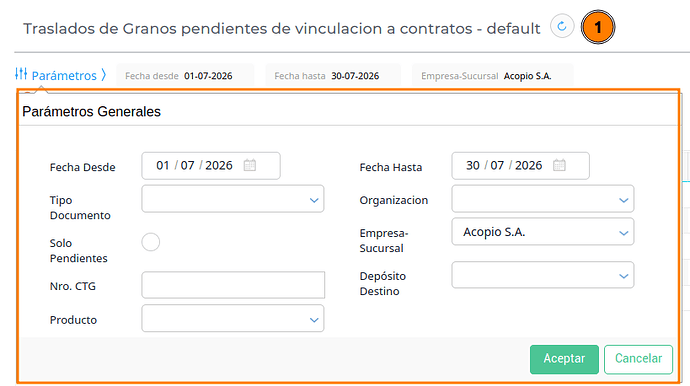Viewport: 690px width, 386px height.
Task: Open the Empresa-Sucursal Acopio S.A. dropdown
Action: tap(543, 232)
